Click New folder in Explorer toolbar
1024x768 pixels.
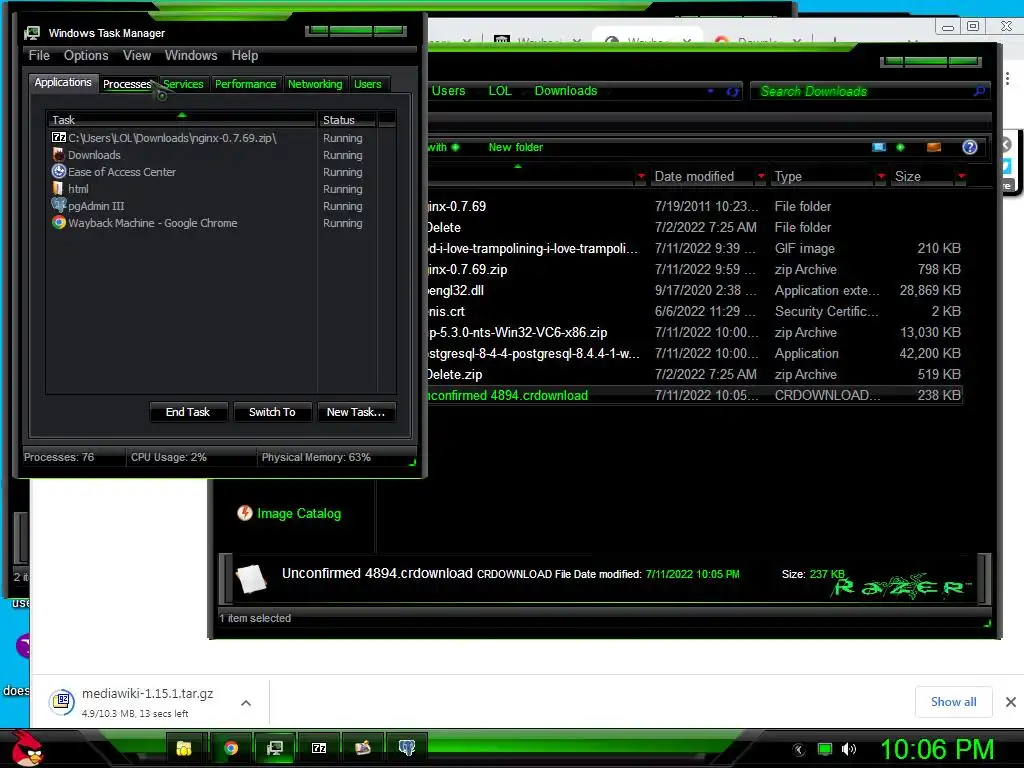515,147
